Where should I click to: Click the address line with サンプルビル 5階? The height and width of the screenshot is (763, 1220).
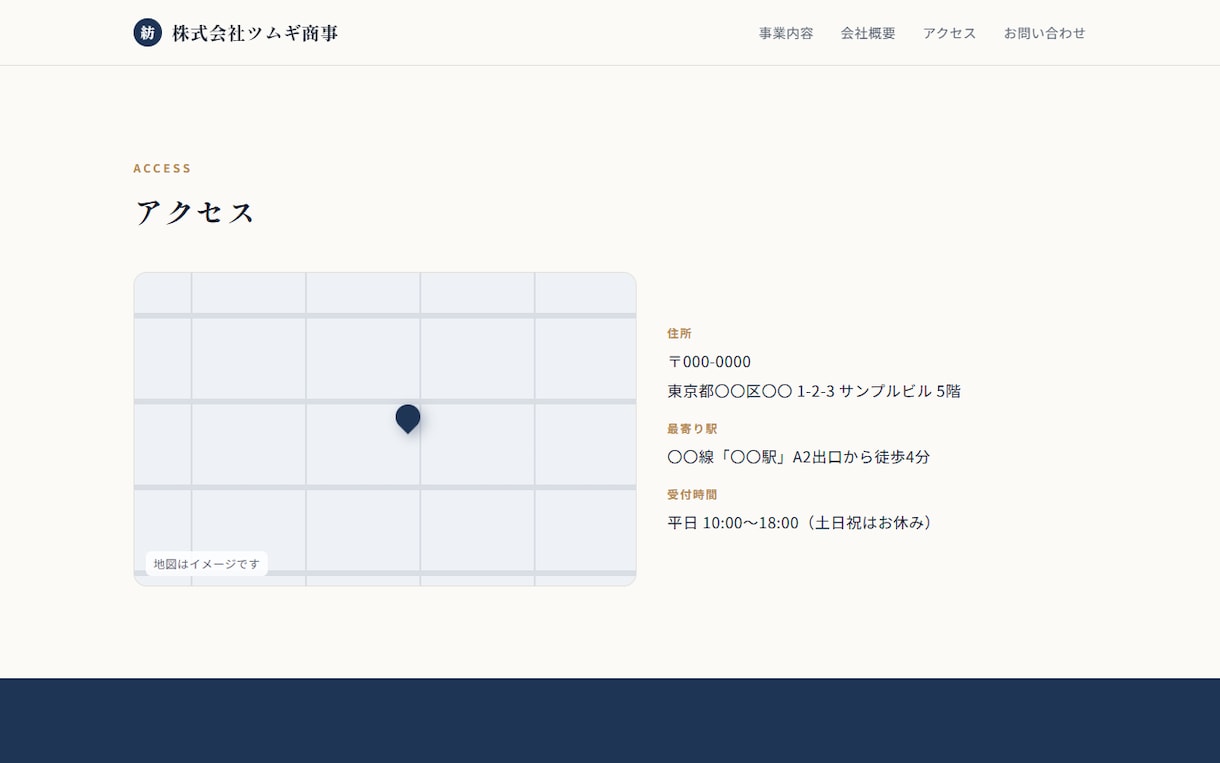(814, 391)
